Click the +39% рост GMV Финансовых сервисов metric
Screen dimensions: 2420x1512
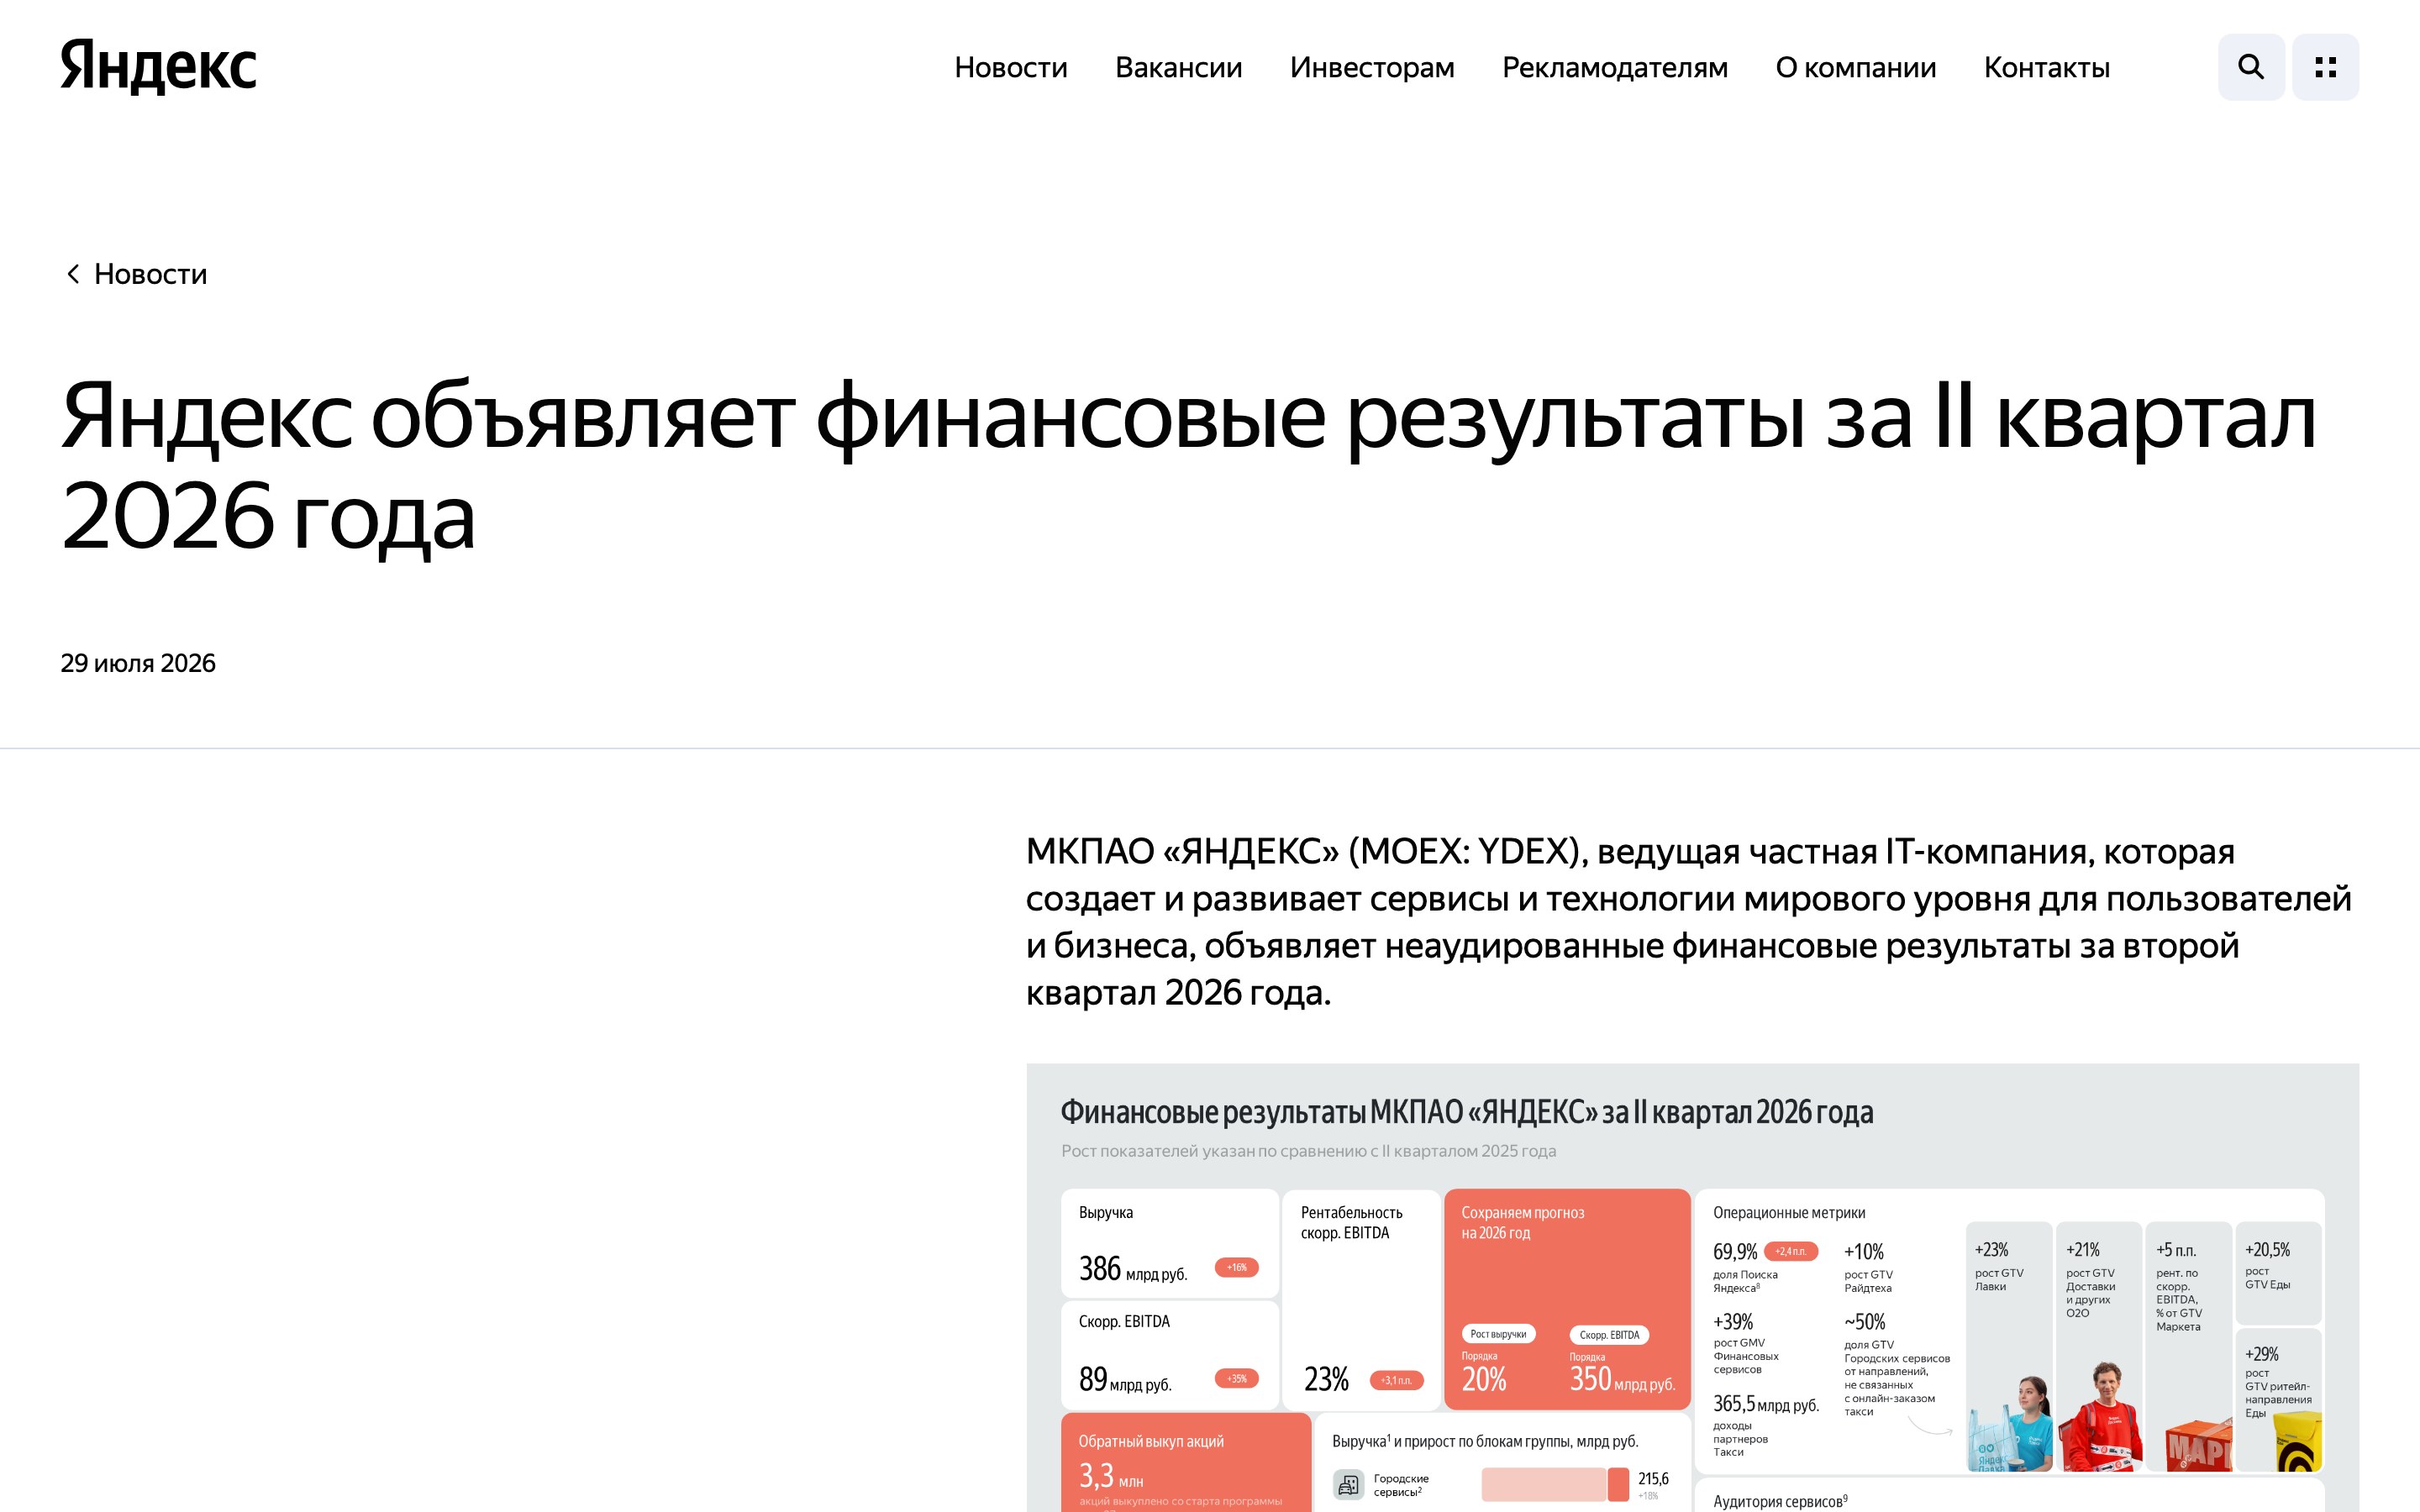click(1746, 1344)
